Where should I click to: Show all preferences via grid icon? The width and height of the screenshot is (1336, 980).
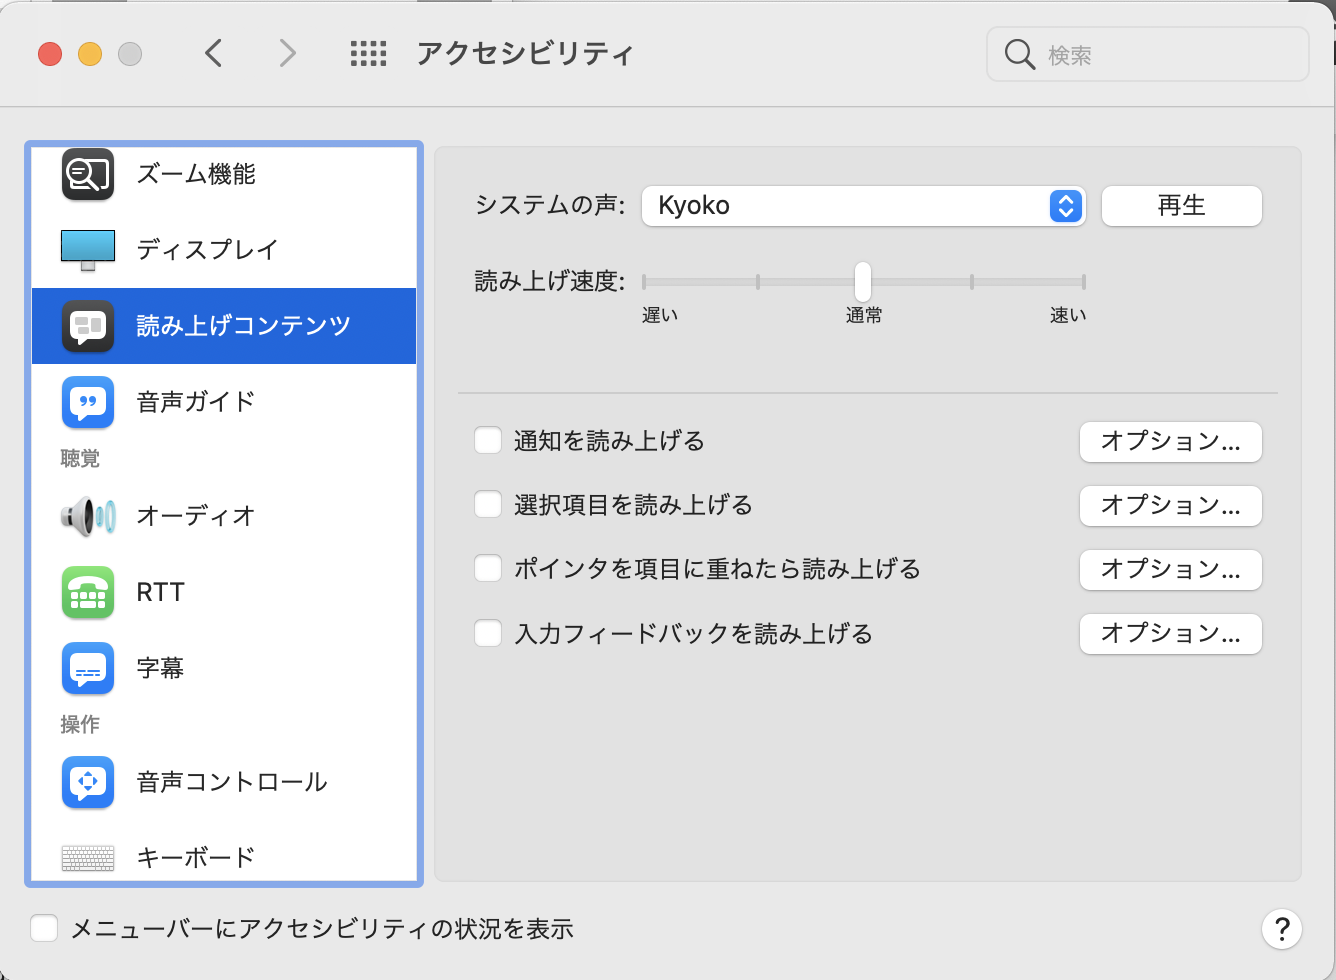point(368,53)
